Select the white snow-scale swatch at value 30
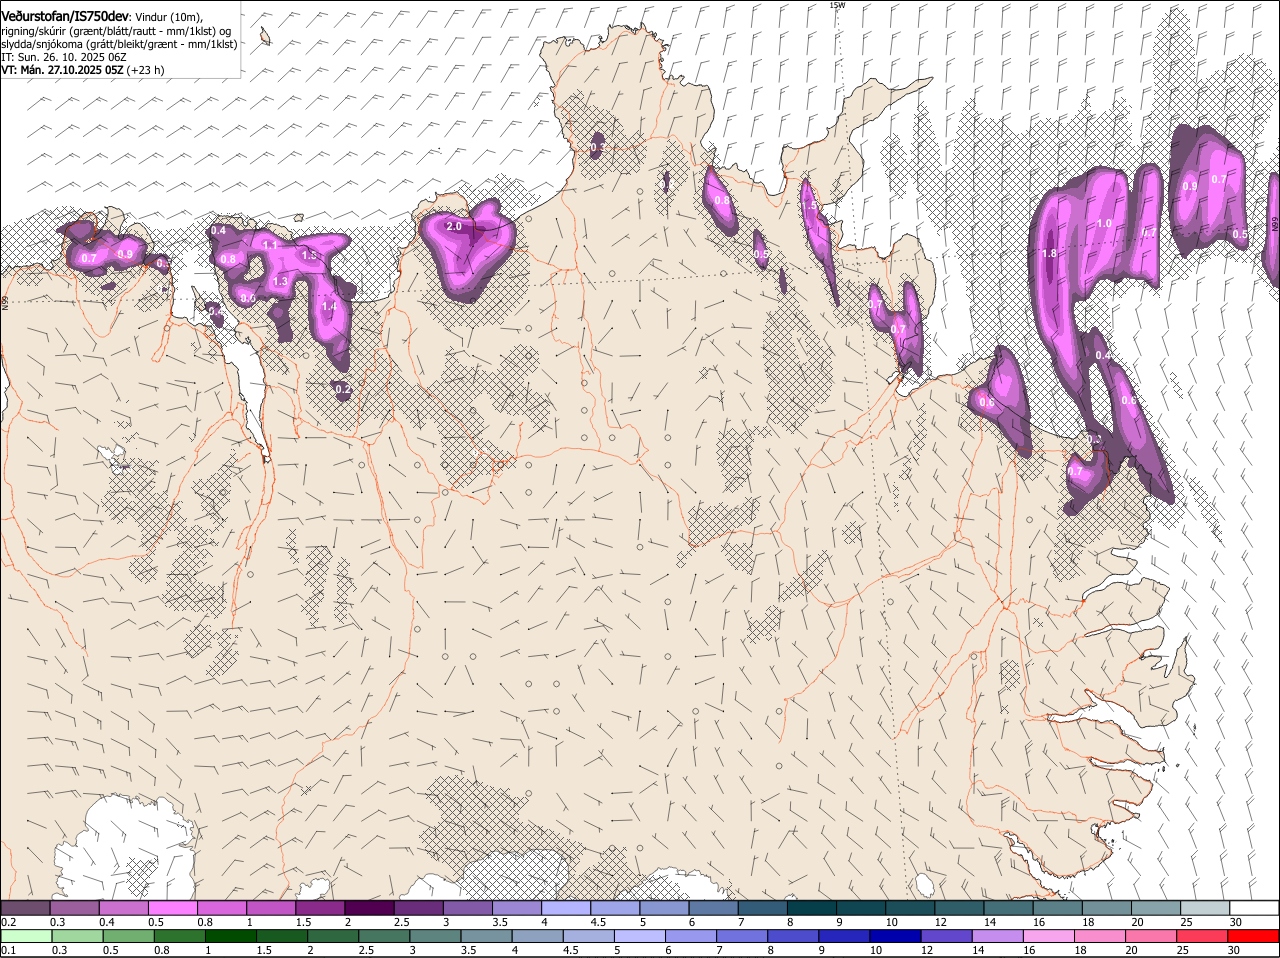 click(1254, 908)
